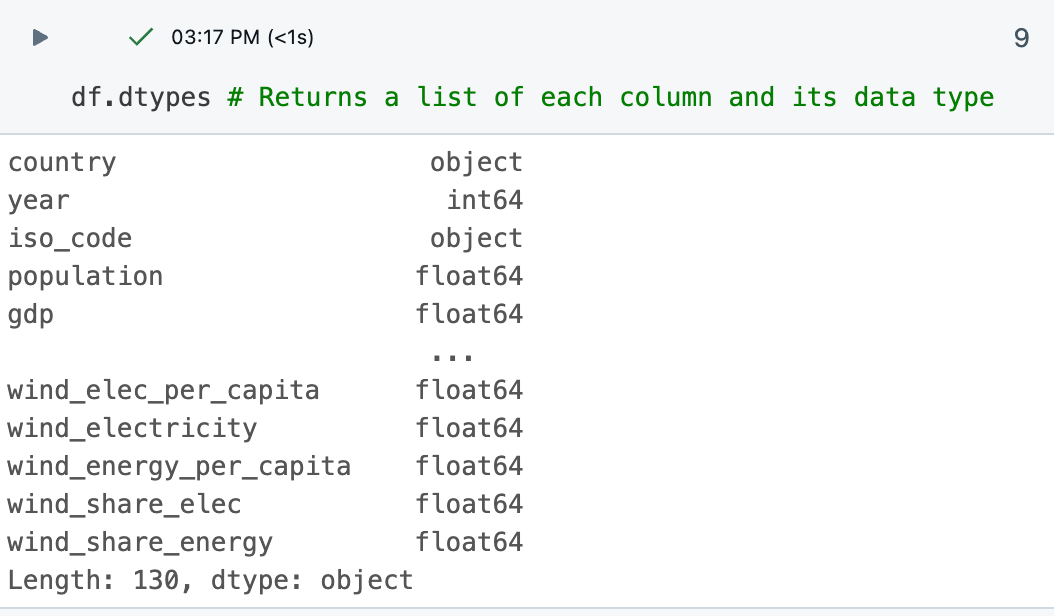1054x616 pixels.
Task: Click the "population" output row
Action: pyautogui.click(x=85, y=276)
